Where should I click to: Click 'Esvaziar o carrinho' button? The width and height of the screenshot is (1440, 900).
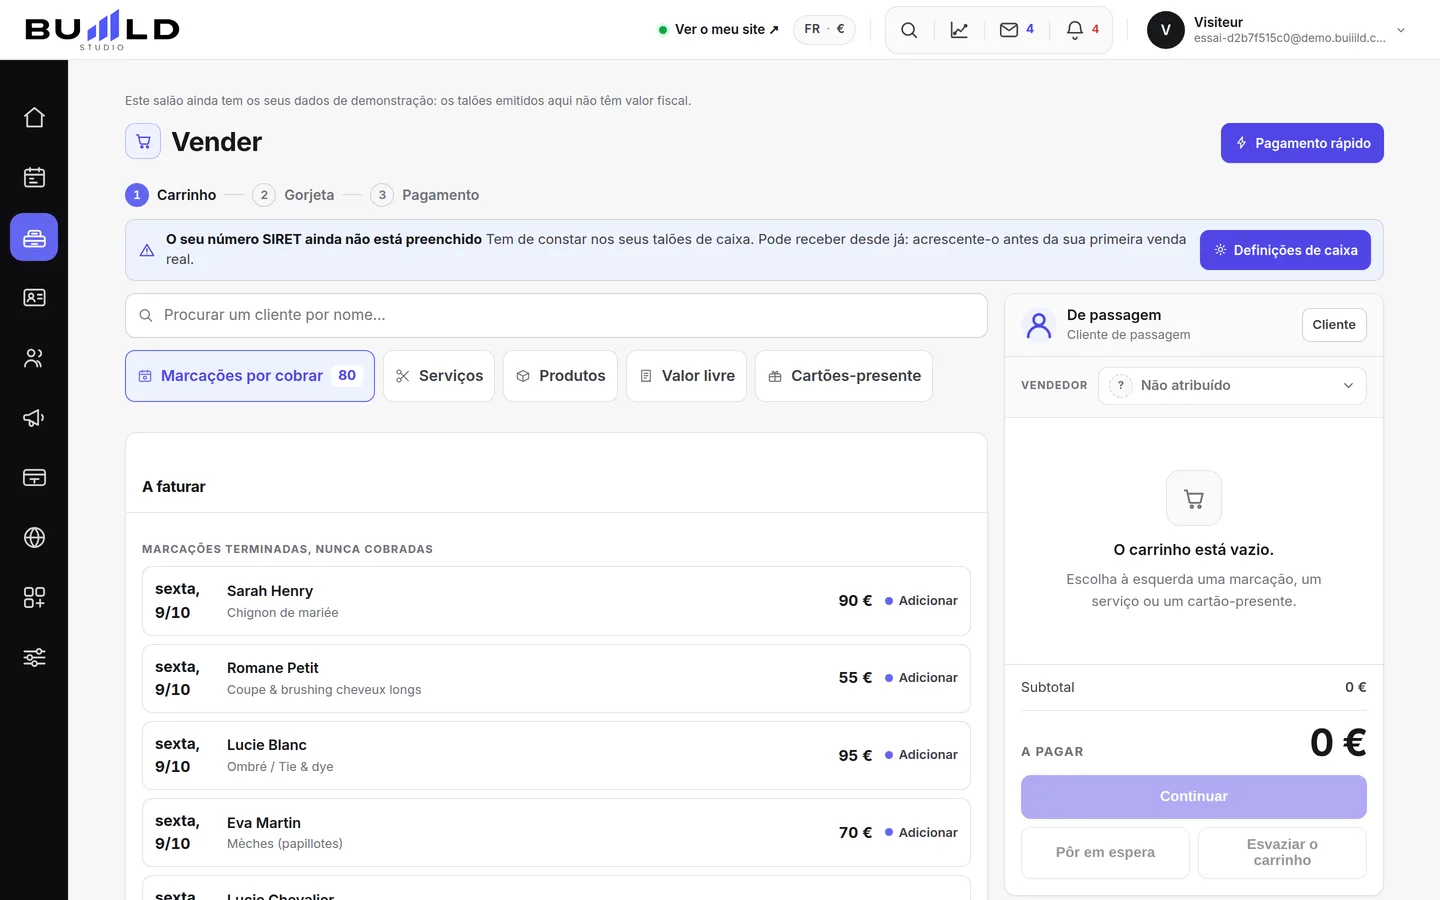(x=1282, y=853)
